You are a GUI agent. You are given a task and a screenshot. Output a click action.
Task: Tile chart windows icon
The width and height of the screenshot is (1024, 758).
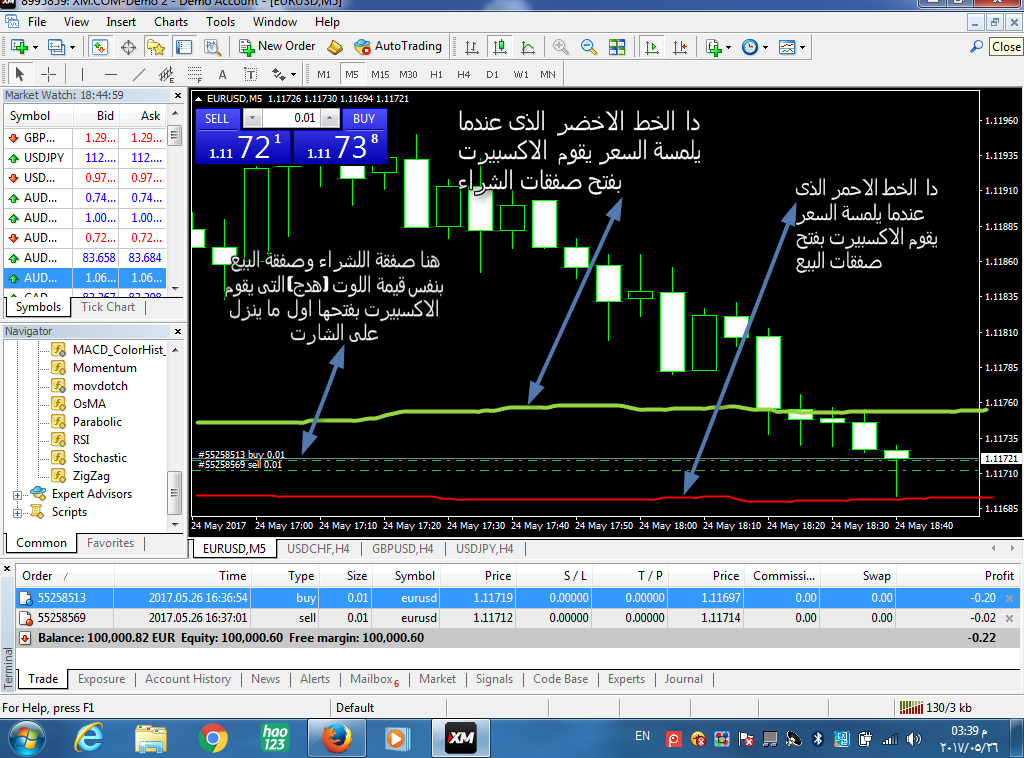coord(616,47)
